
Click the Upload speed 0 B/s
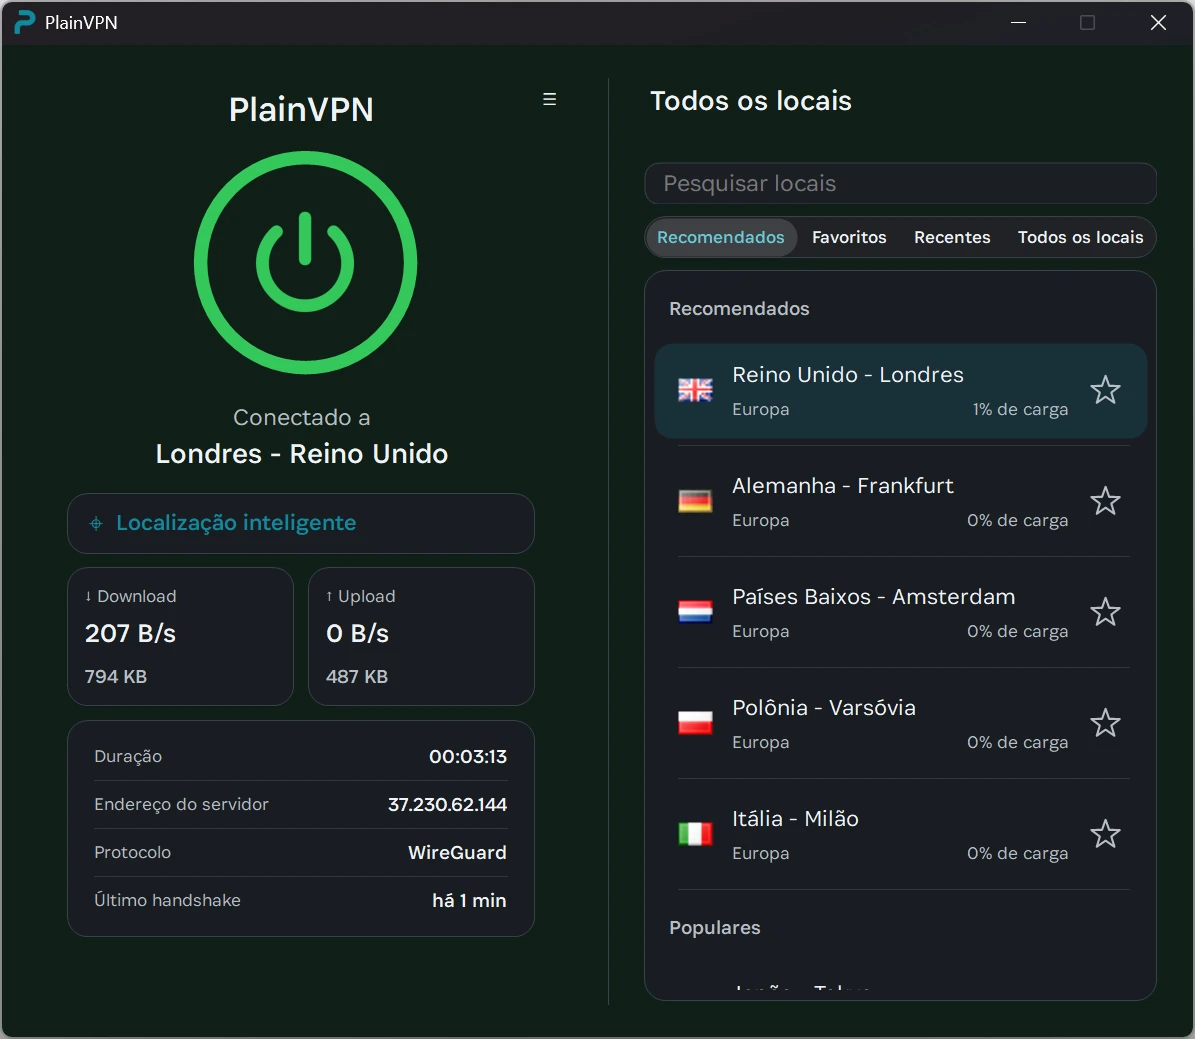point(357,633)
